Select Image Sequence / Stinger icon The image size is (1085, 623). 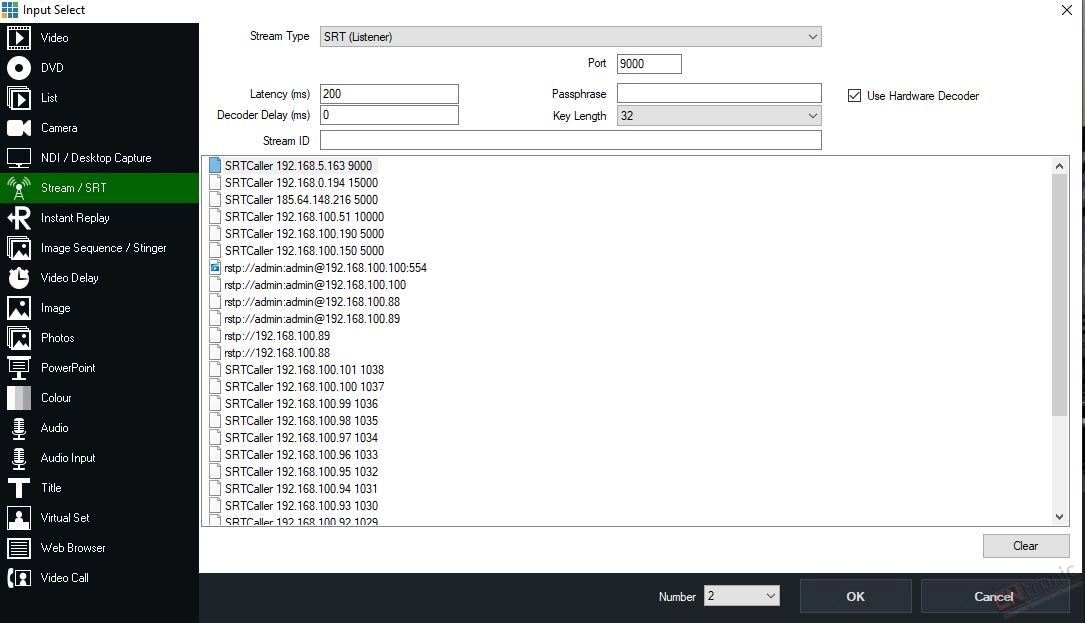[19, 248]
